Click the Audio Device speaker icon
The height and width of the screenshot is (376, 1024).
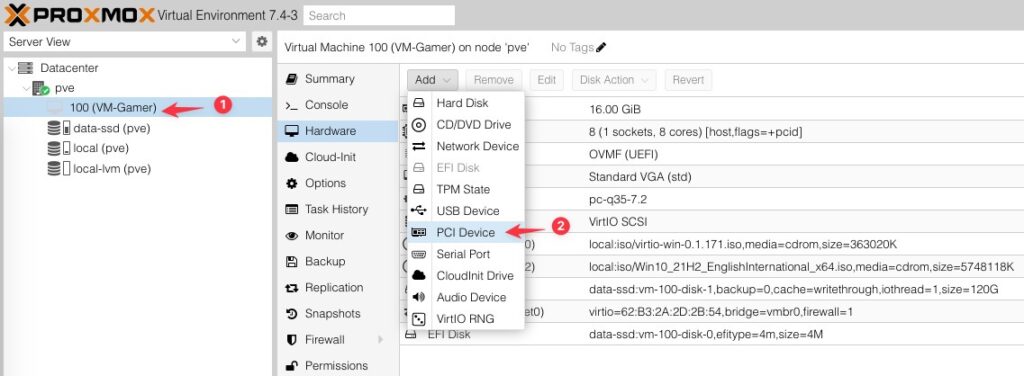click(419, 297)
